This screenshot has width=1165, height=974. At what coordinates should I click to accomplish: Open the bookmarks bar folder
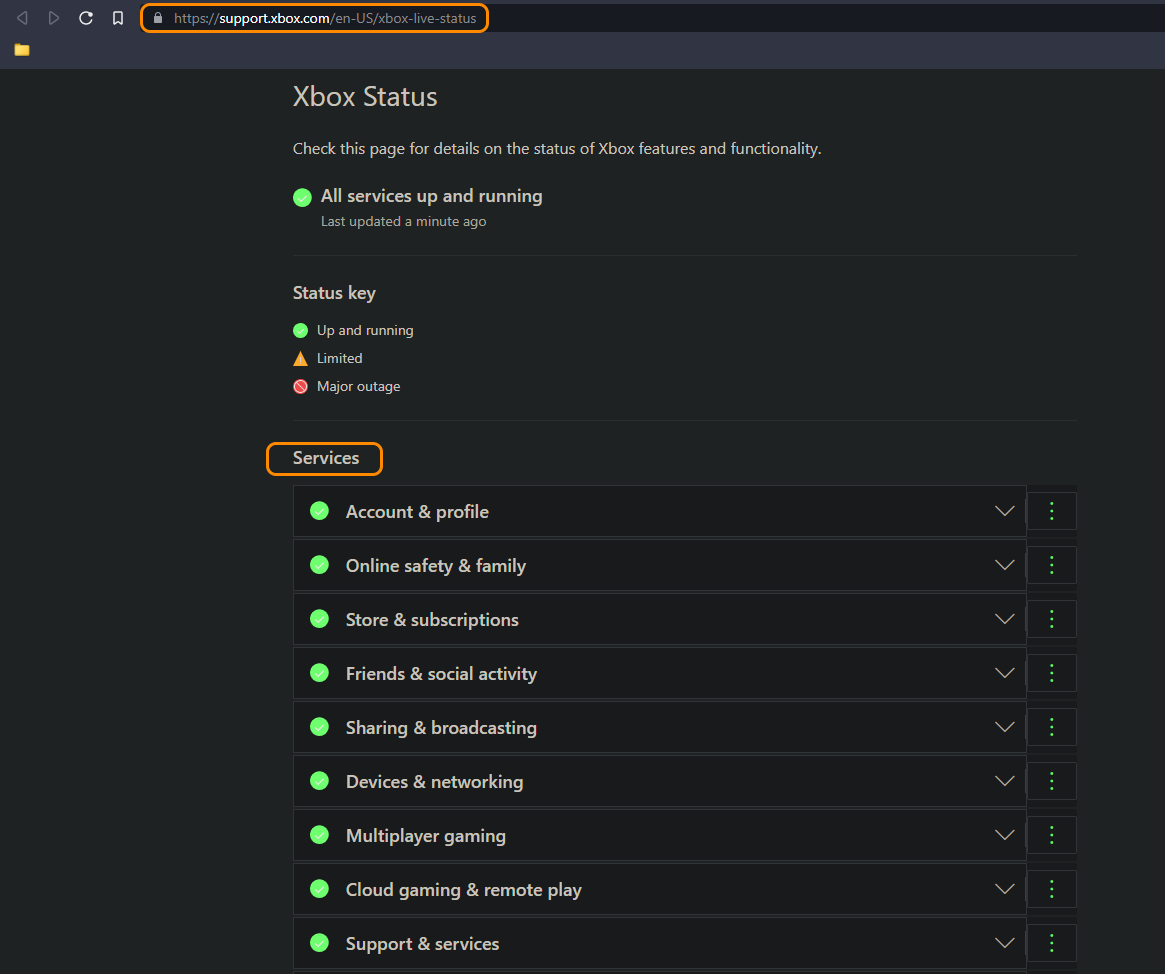22,50
